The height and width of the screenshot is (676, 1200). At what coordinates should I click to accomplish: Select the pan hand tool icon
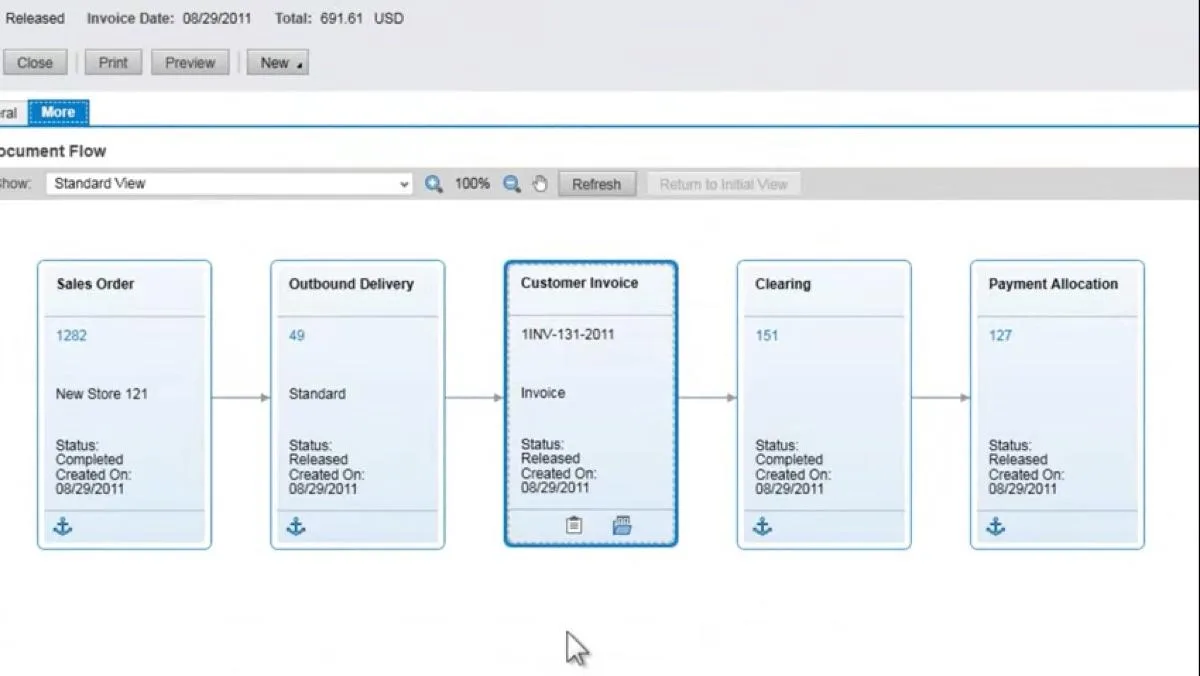point(540,184)
